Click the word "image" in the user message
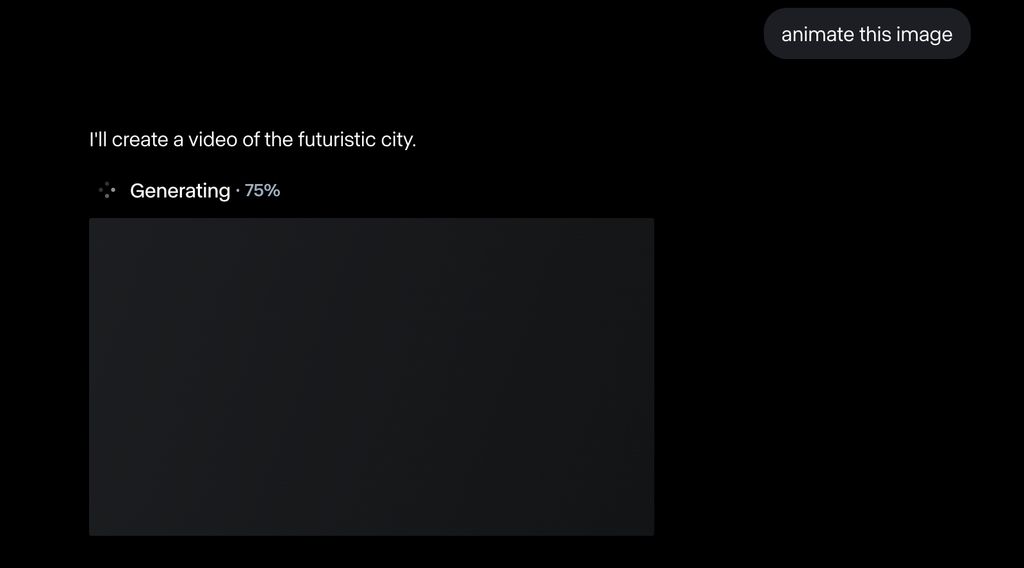The height and width of the screenshot is (568, 1024). (x=924, y=34)
